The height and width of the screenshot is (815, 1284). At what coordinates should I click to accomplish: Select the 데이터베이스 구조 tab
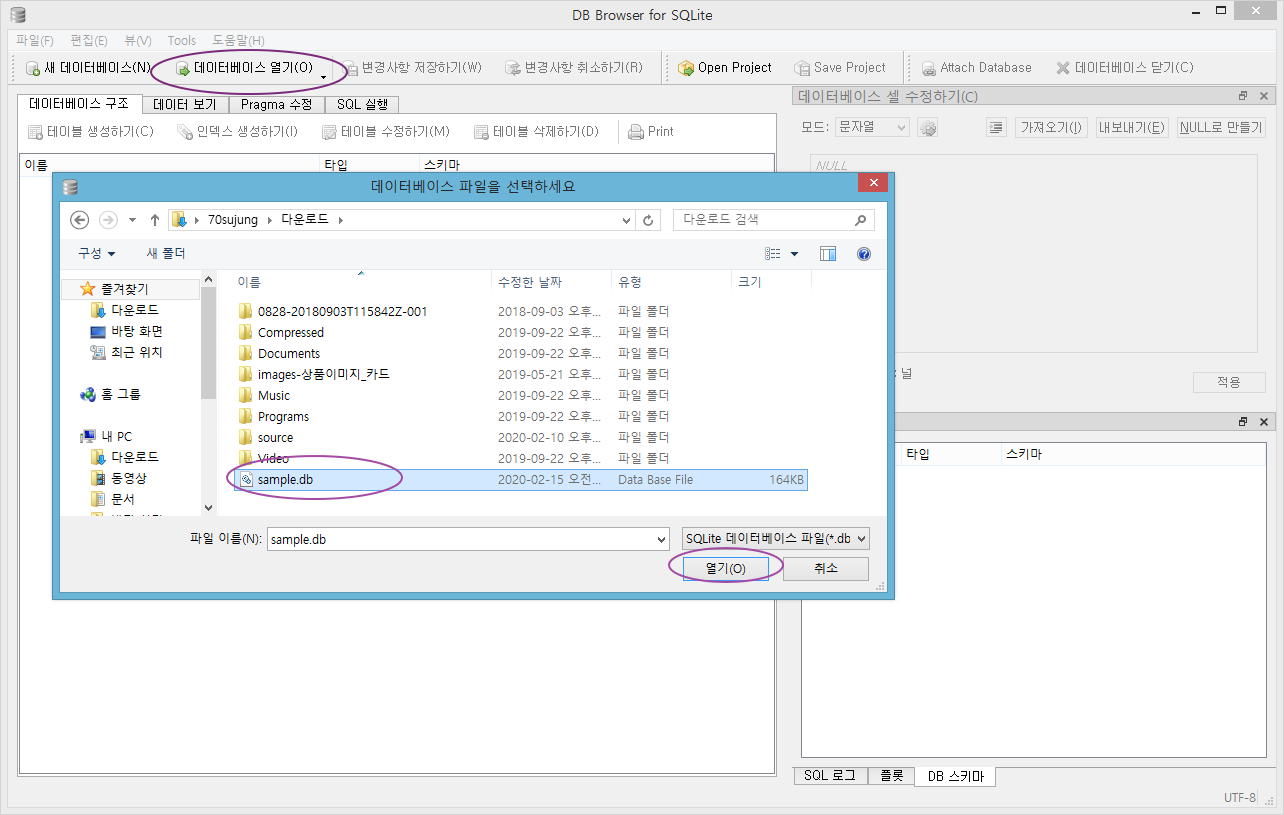[79, 103]
